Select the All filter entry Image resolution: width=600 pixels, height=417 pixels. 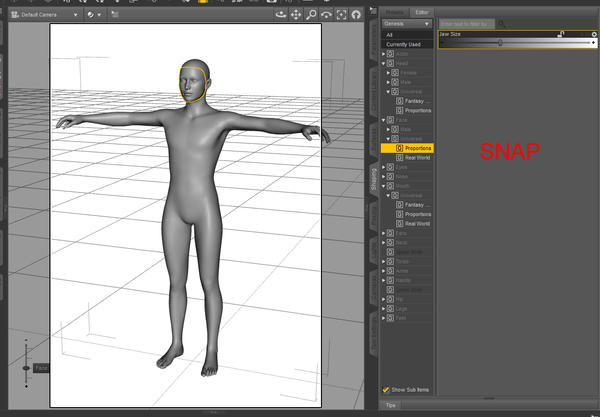coord(390,35)
